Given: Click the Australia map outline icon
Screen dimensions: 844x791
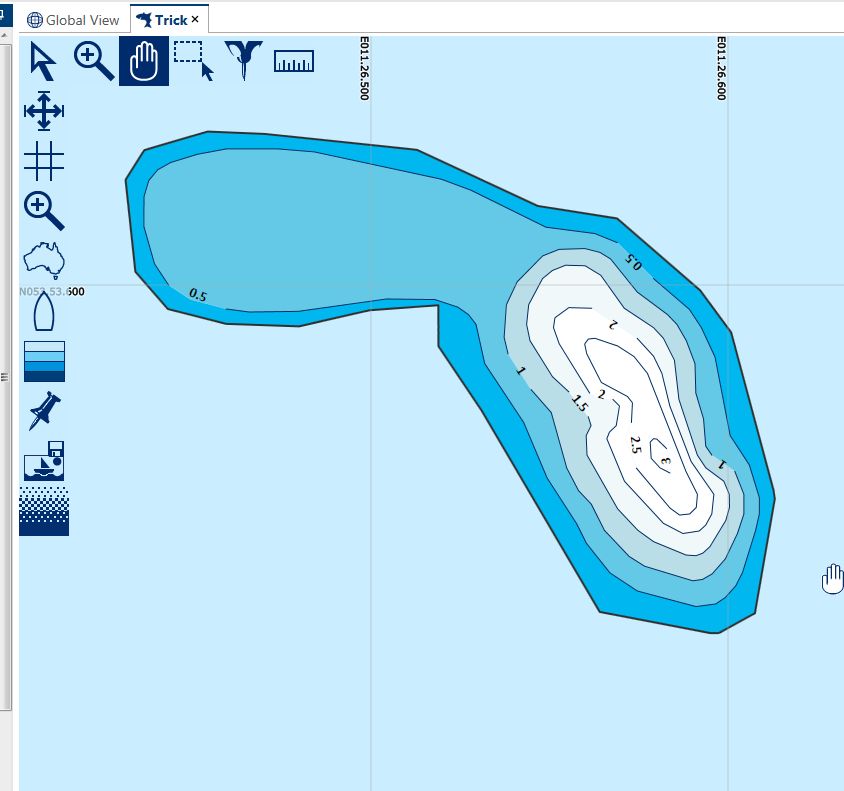Looking at the screenshot, I should tap(43, 261).
